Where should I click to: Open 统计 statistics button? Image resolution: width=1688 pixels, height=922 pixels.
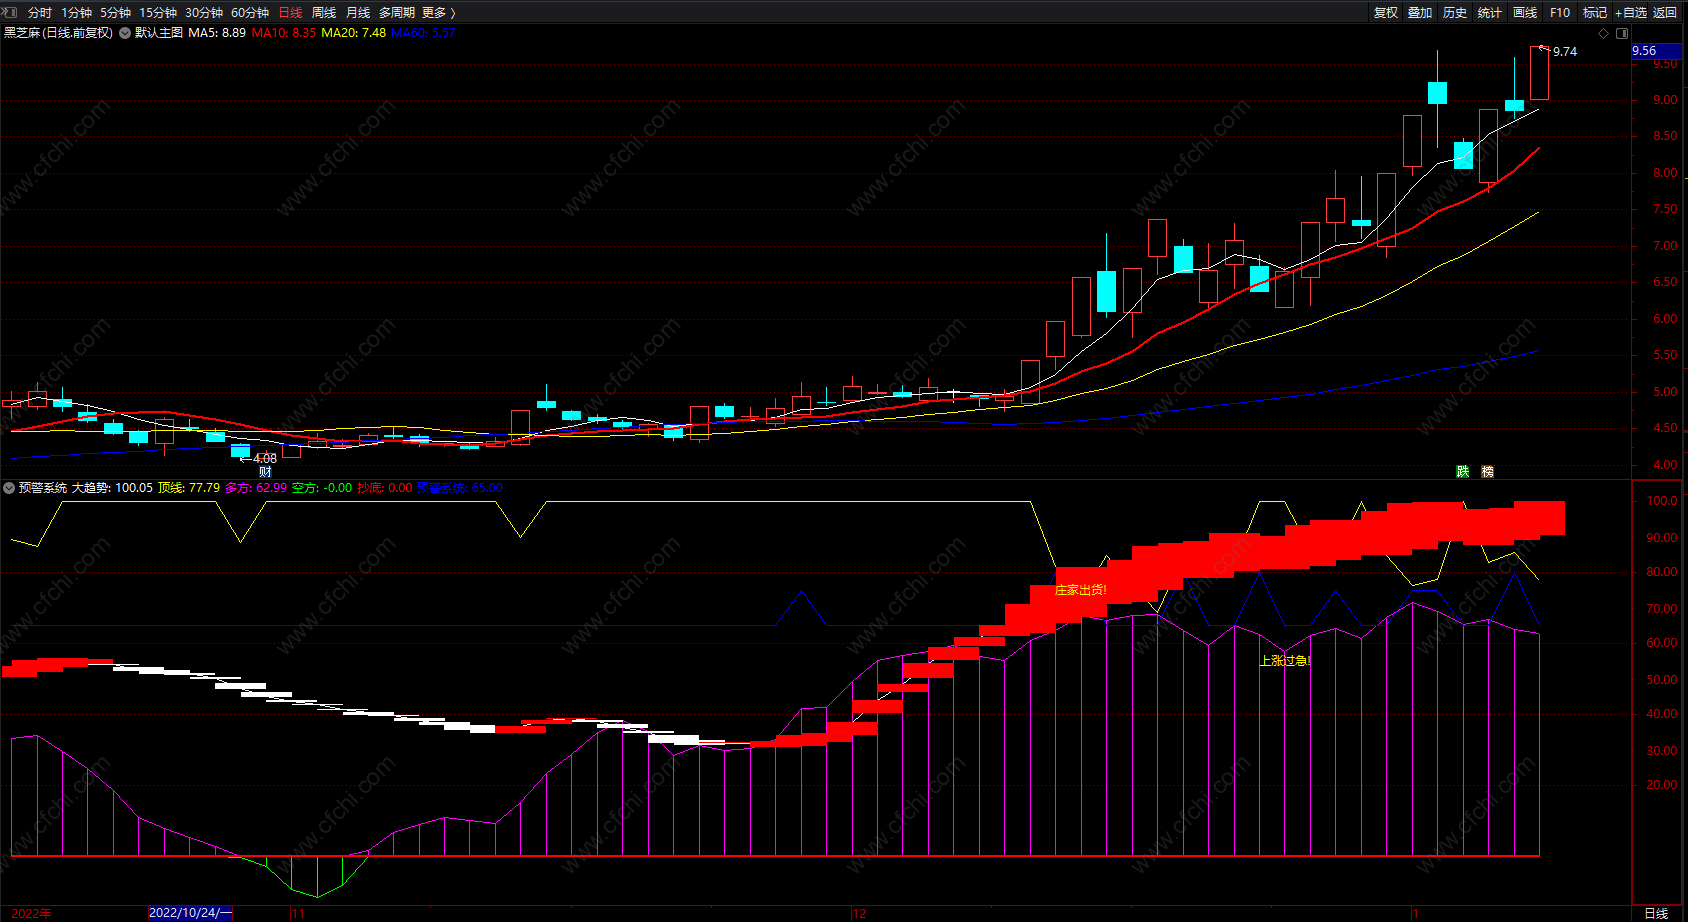pyautogui.click(x=1490, y=13)
